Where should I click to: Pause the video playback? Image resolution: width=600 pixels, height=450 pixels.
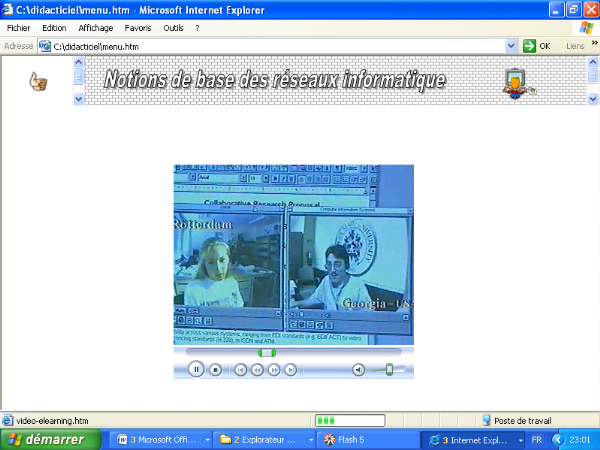pos(196,370)
